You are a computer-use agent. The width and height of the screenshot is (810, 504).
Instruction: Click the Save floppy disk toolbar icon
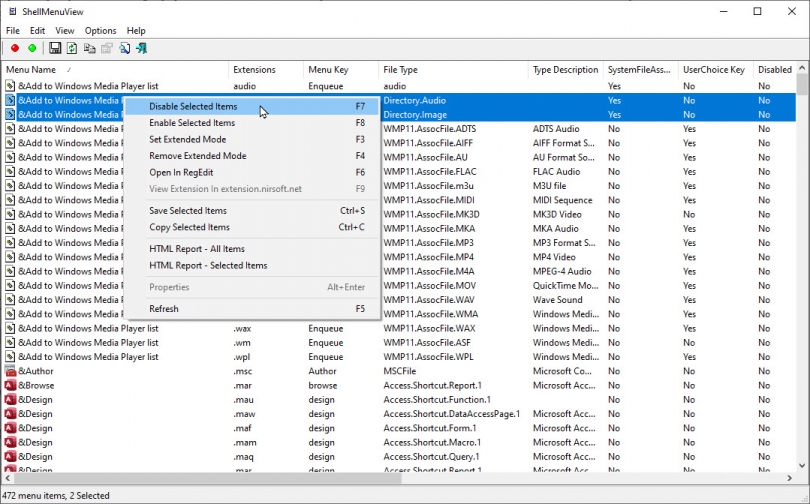click(55, 48)
